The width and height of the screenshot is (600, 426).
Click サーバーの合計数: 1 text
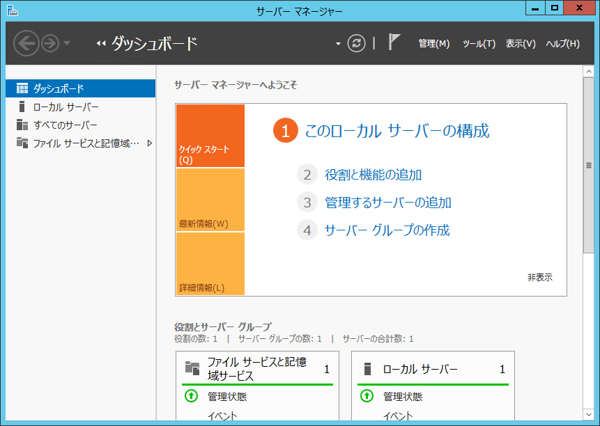point(378,339)
